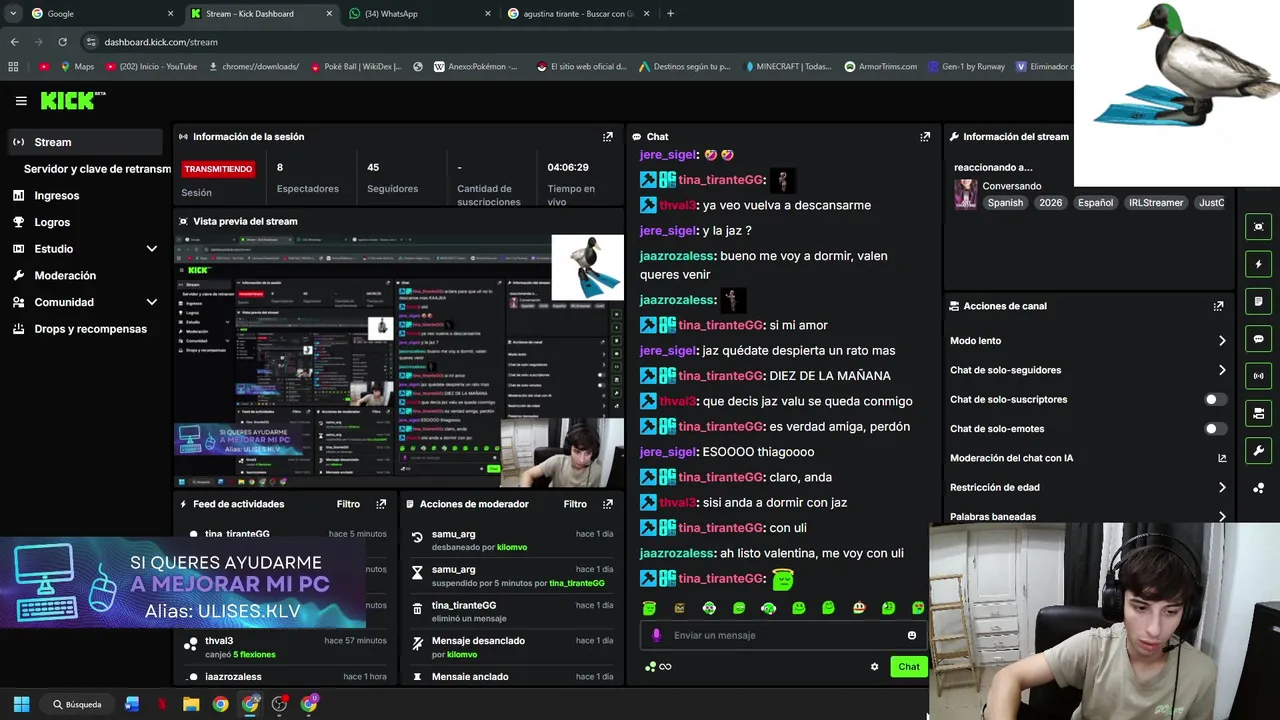Insert the headphones green emote
This screenshot has height=720, width=1280.
coord(768,608)
